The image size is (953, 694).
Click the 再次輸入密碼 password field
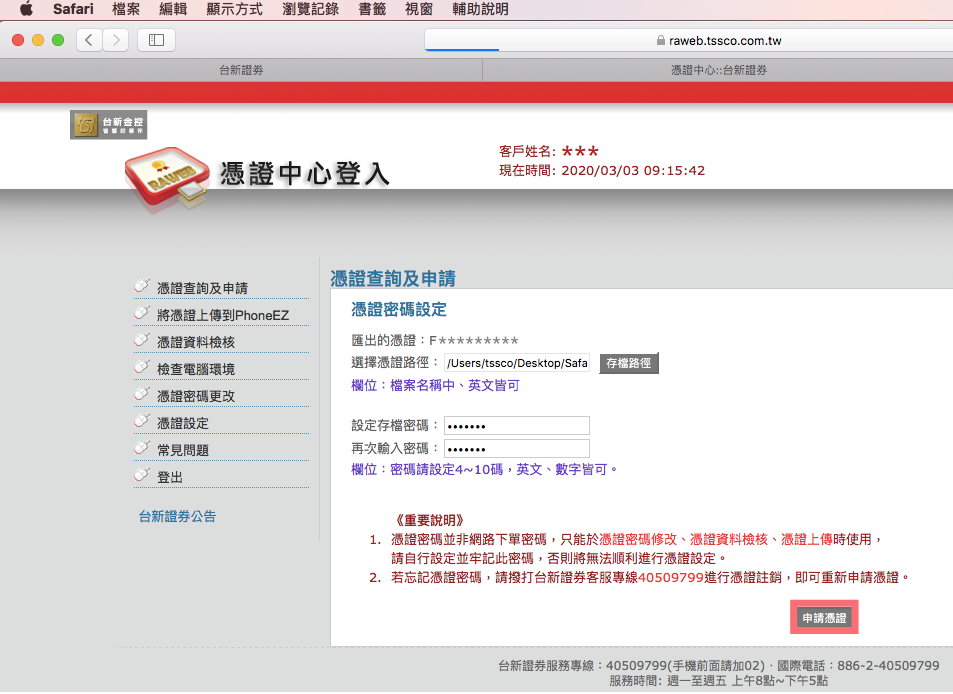pyautogui.click(x=517, y=448)
